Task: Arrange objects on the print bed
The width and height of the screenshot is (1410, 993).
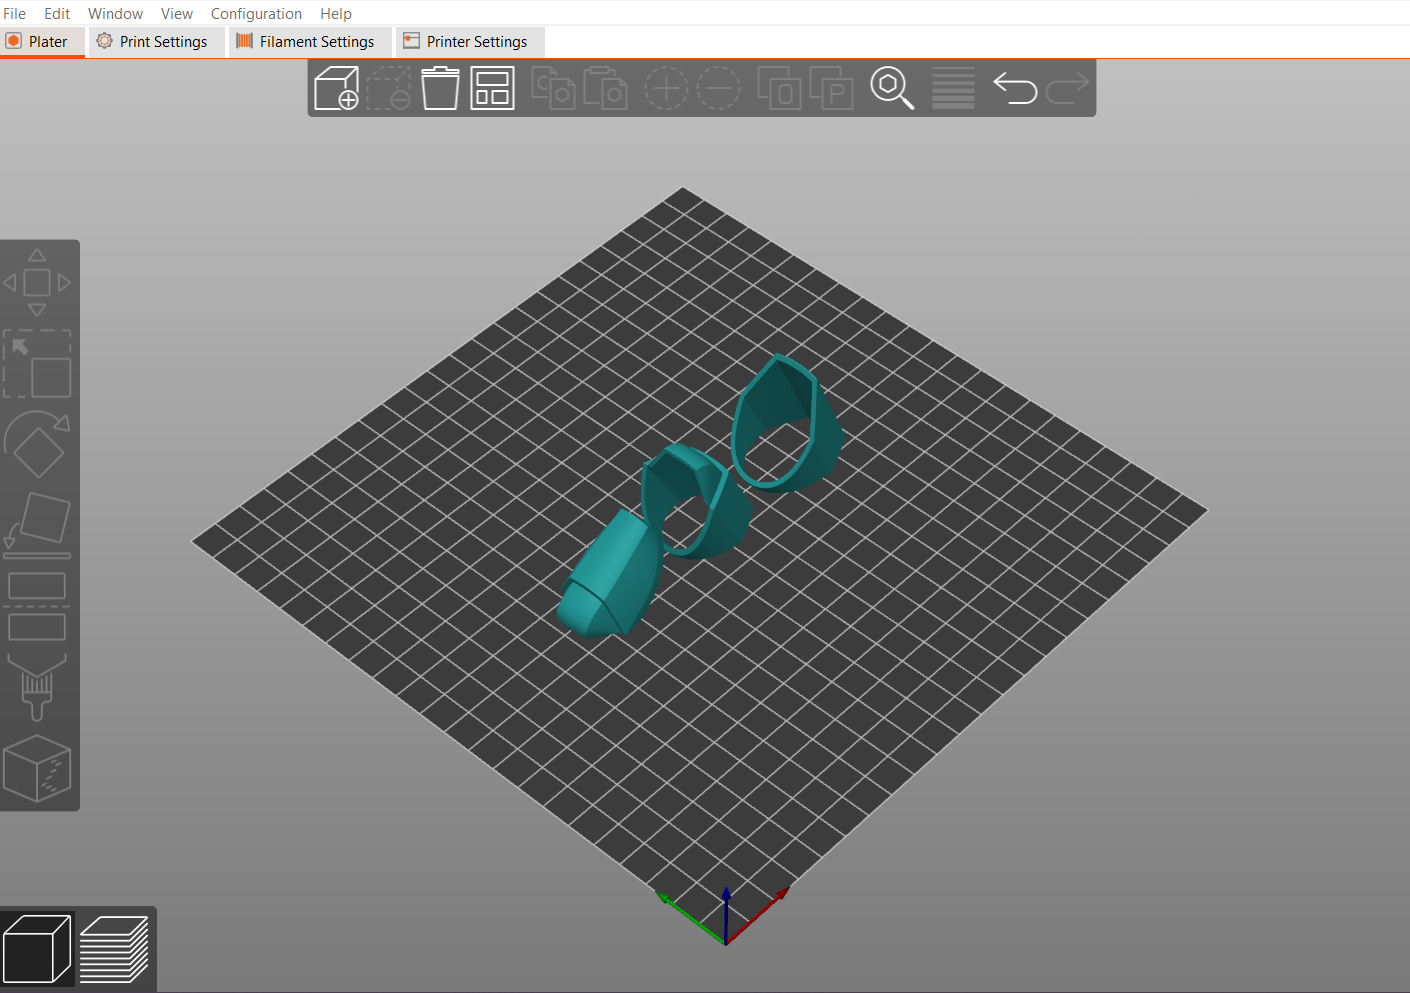Action: tap(492, 88)
